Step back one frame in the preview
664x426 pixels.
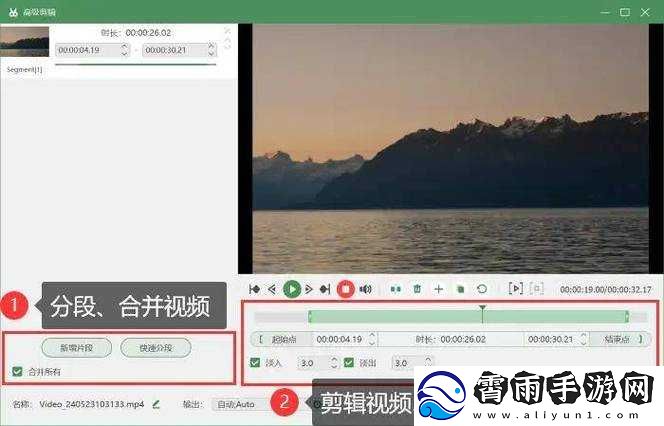(272, 289)
